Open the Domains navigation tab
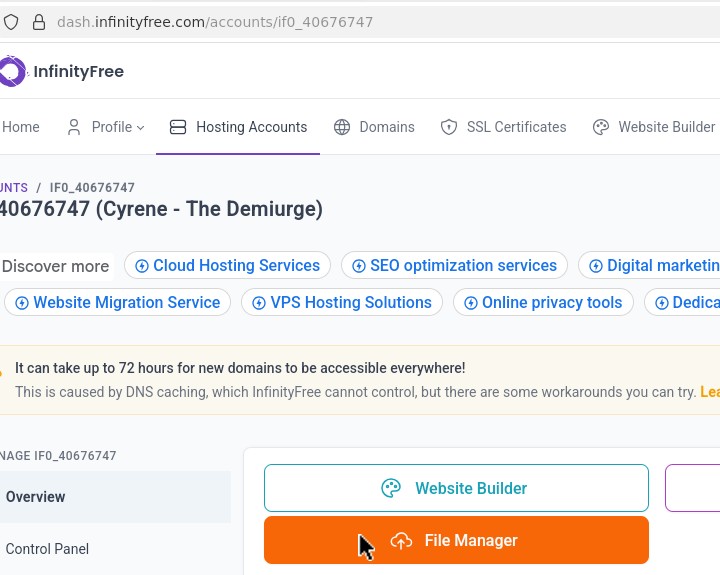720x575 pixels. click(x=386, y=127)
